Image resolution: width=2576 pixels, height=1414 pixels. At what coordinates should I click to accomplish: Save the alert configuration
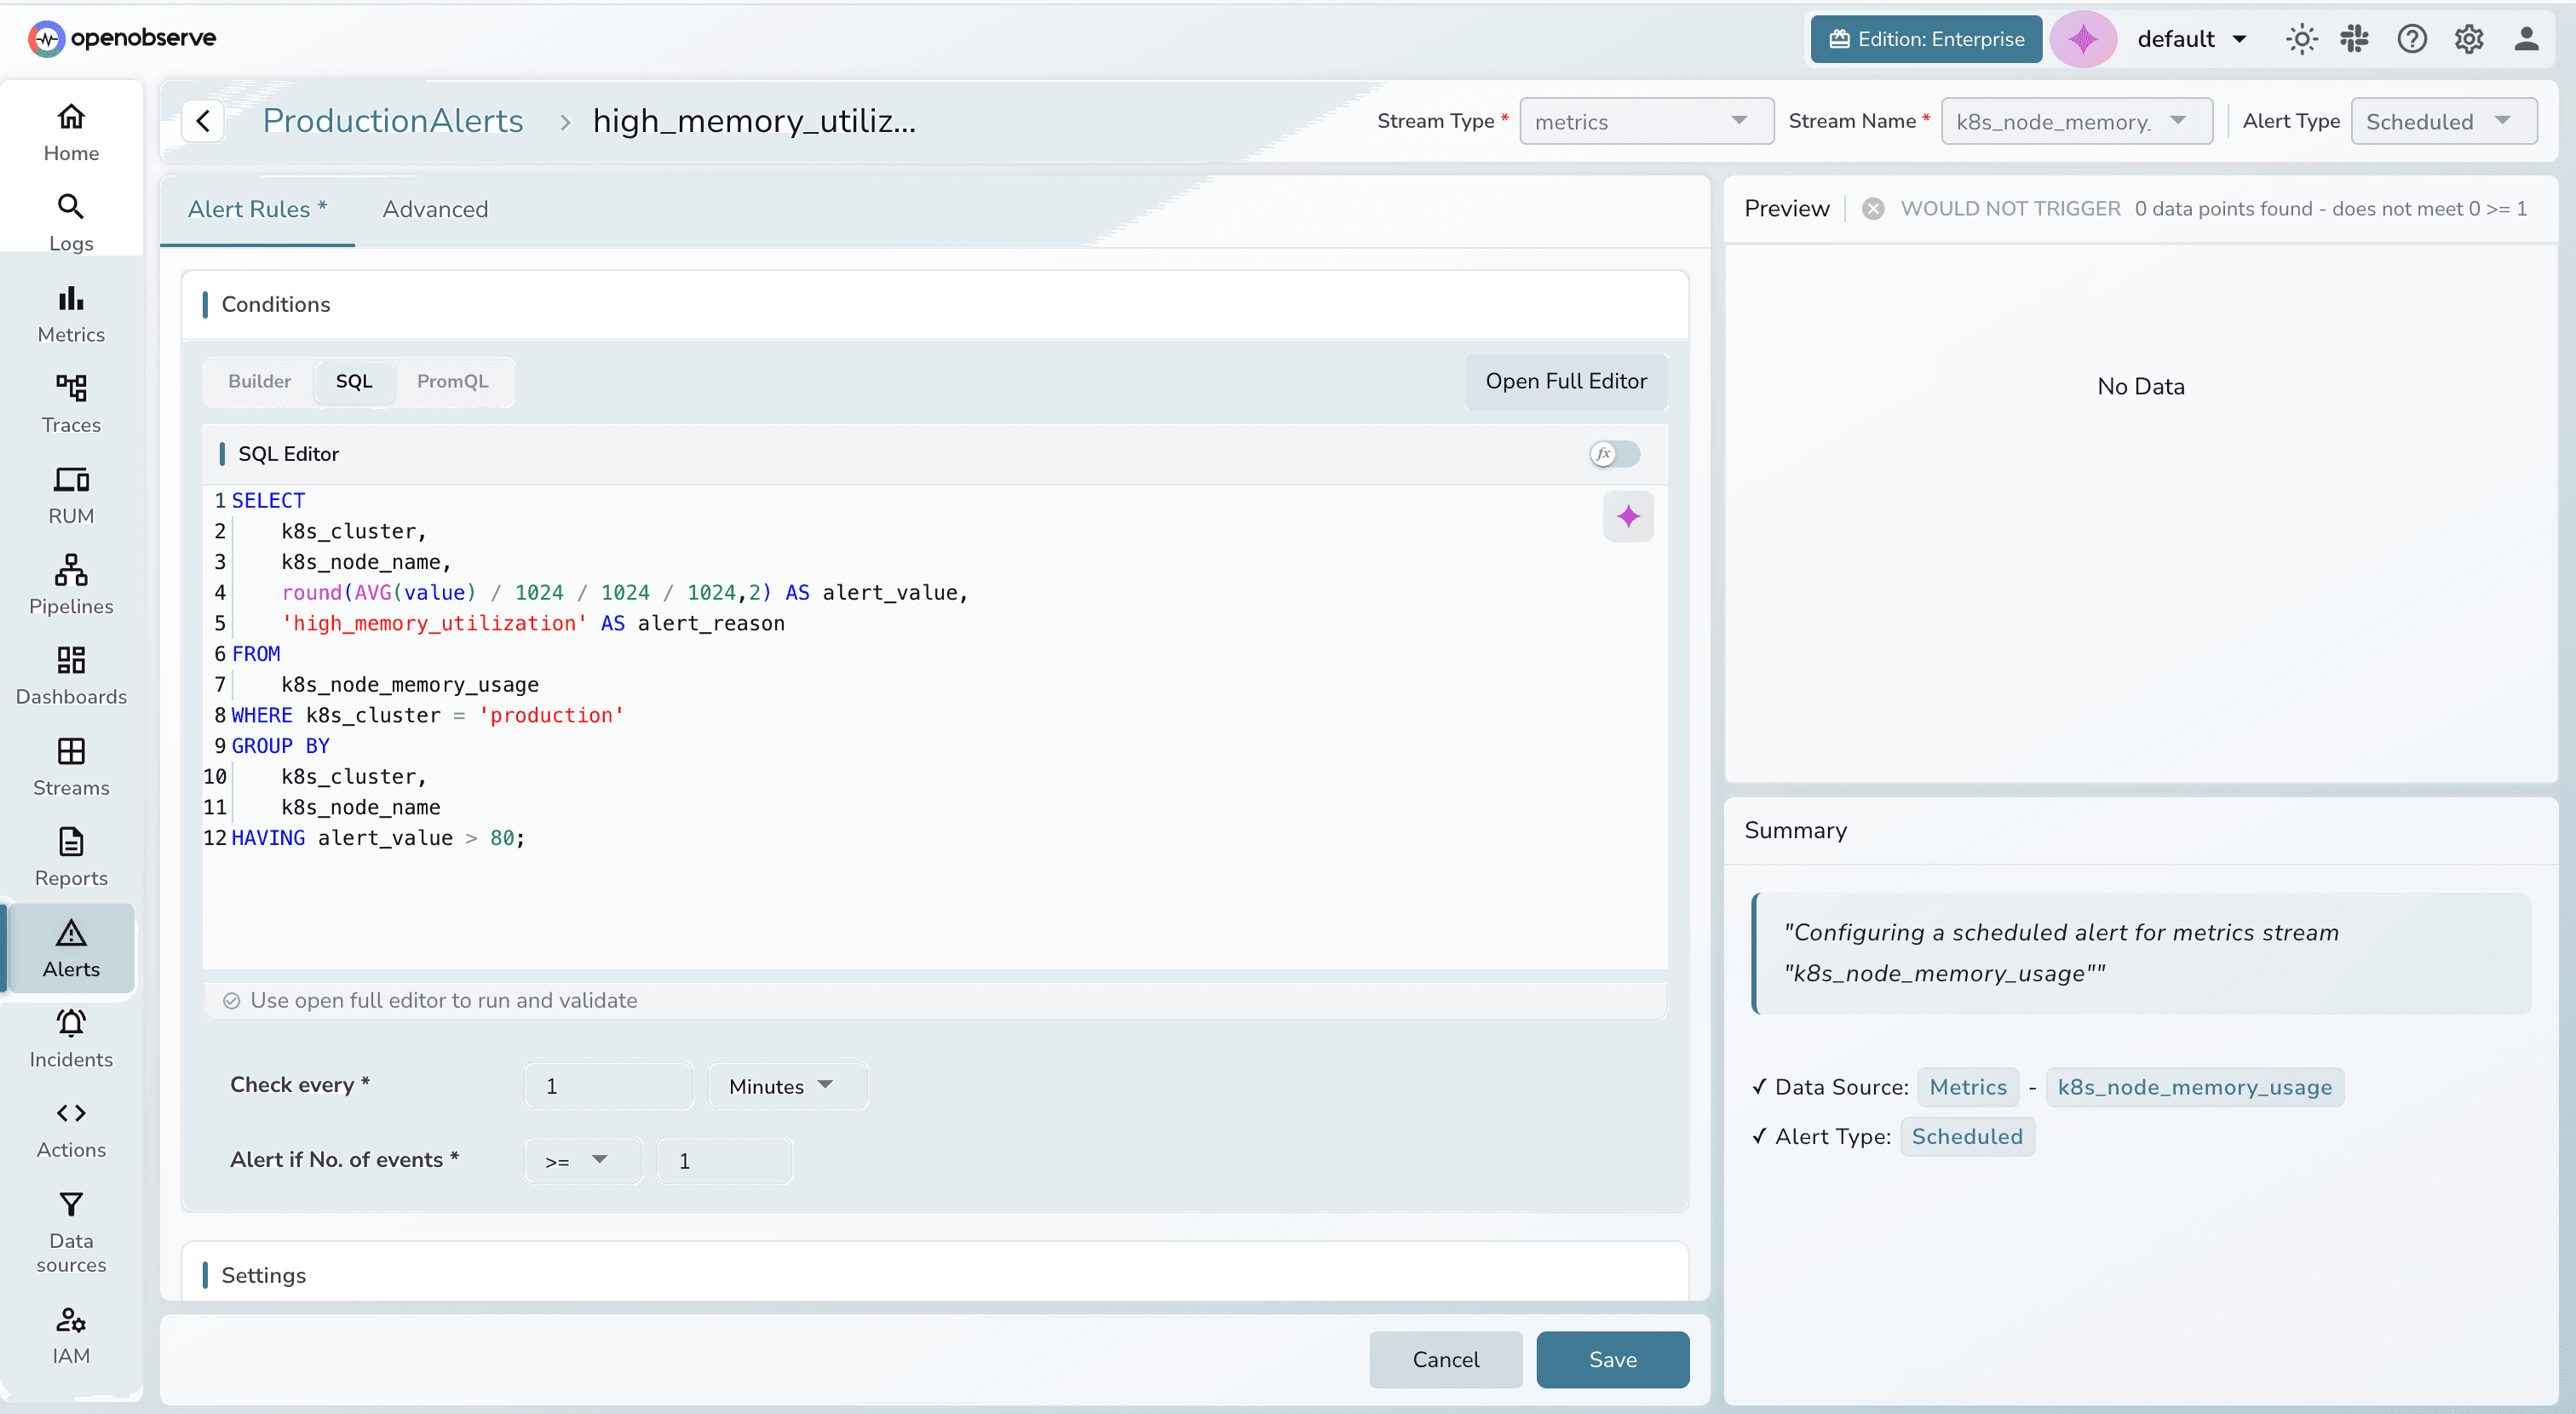click(x=1611, y=1359)
